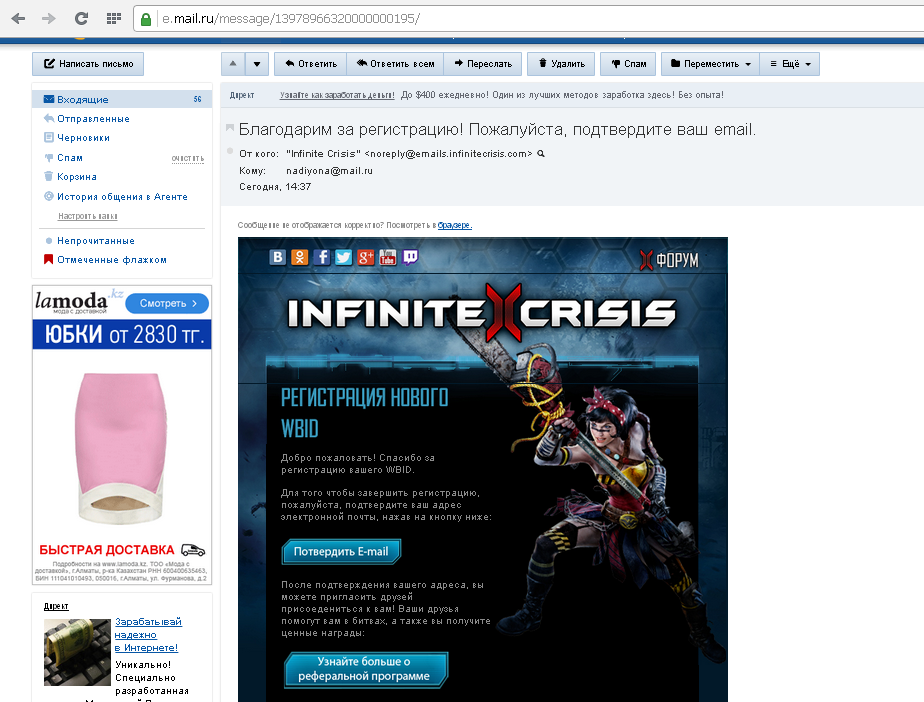Open the ФОРУМ link in email header
The width and height of the screenshot is (924, 702).
(669, 260)
